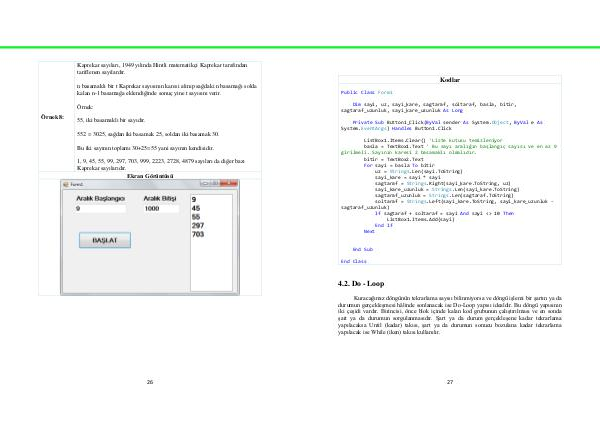Select 45 in the results list box
Screen dimensions: 600x423
[x=196, y=209]
